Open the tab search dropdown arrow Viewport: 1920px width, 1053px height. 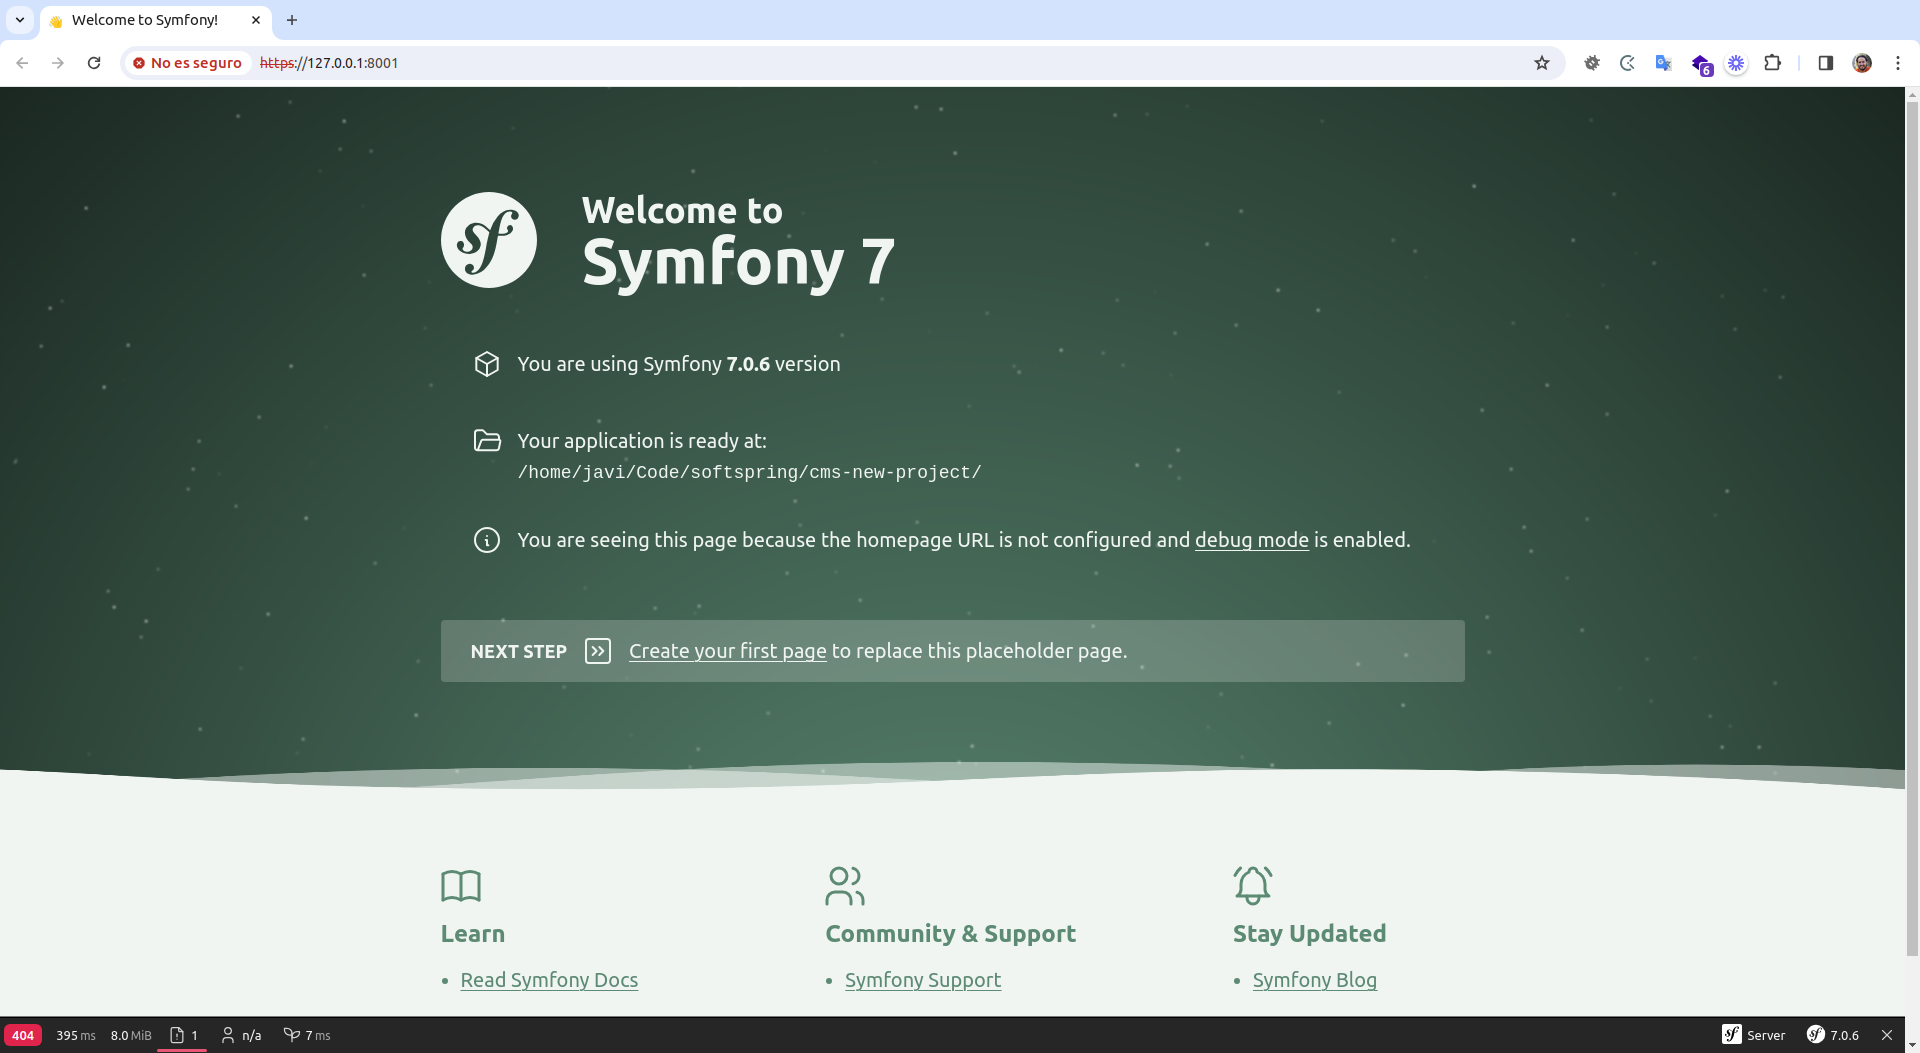(x=20, y=20)
